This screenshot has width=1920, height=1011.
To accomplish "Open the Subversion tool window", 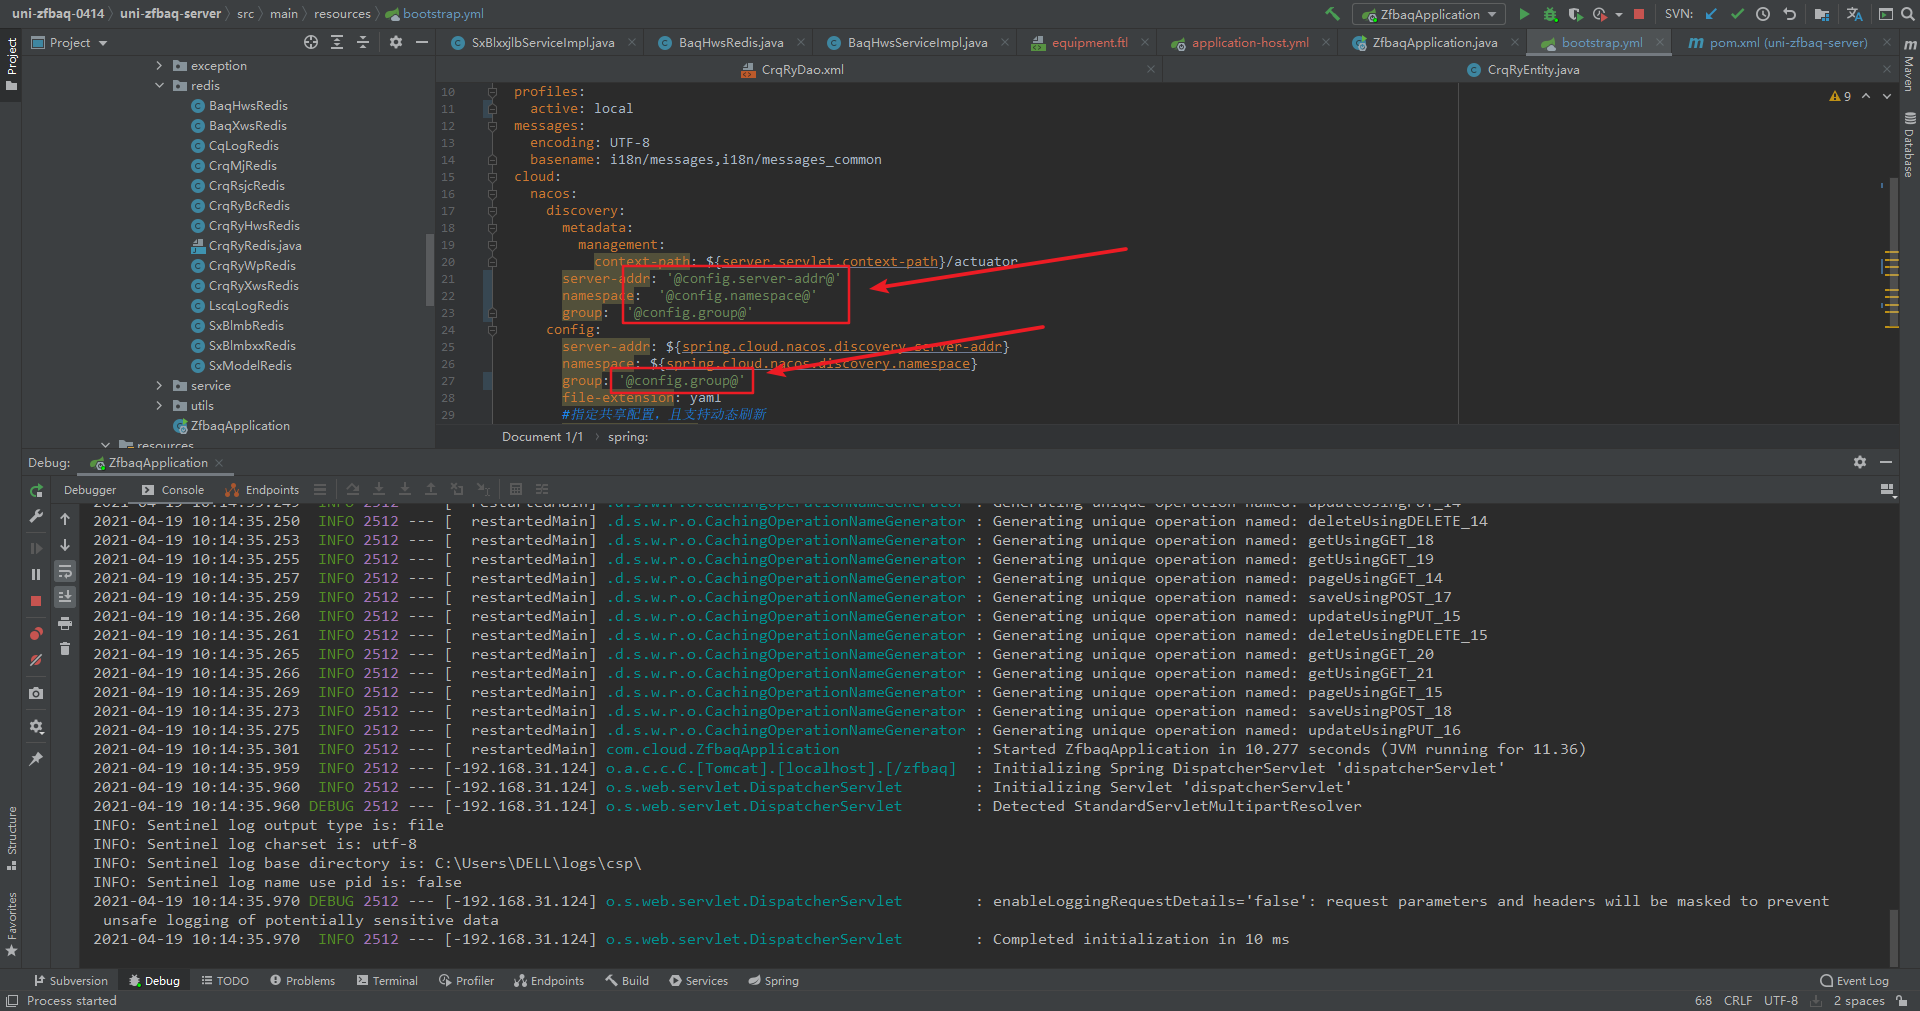I will 70,981.
